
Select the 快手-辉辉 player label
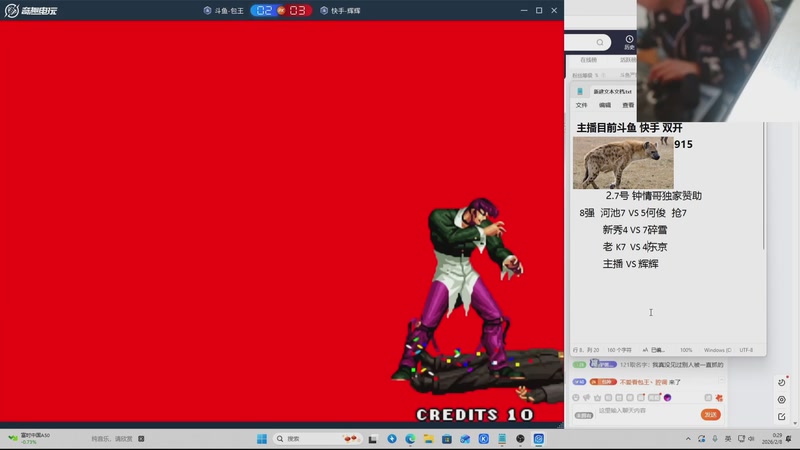tap(340, 11)
